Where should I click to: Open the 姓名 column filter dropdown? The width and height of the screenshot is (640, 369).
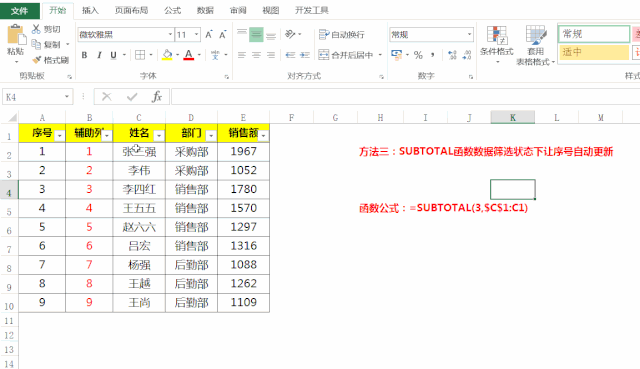[159, 136]
